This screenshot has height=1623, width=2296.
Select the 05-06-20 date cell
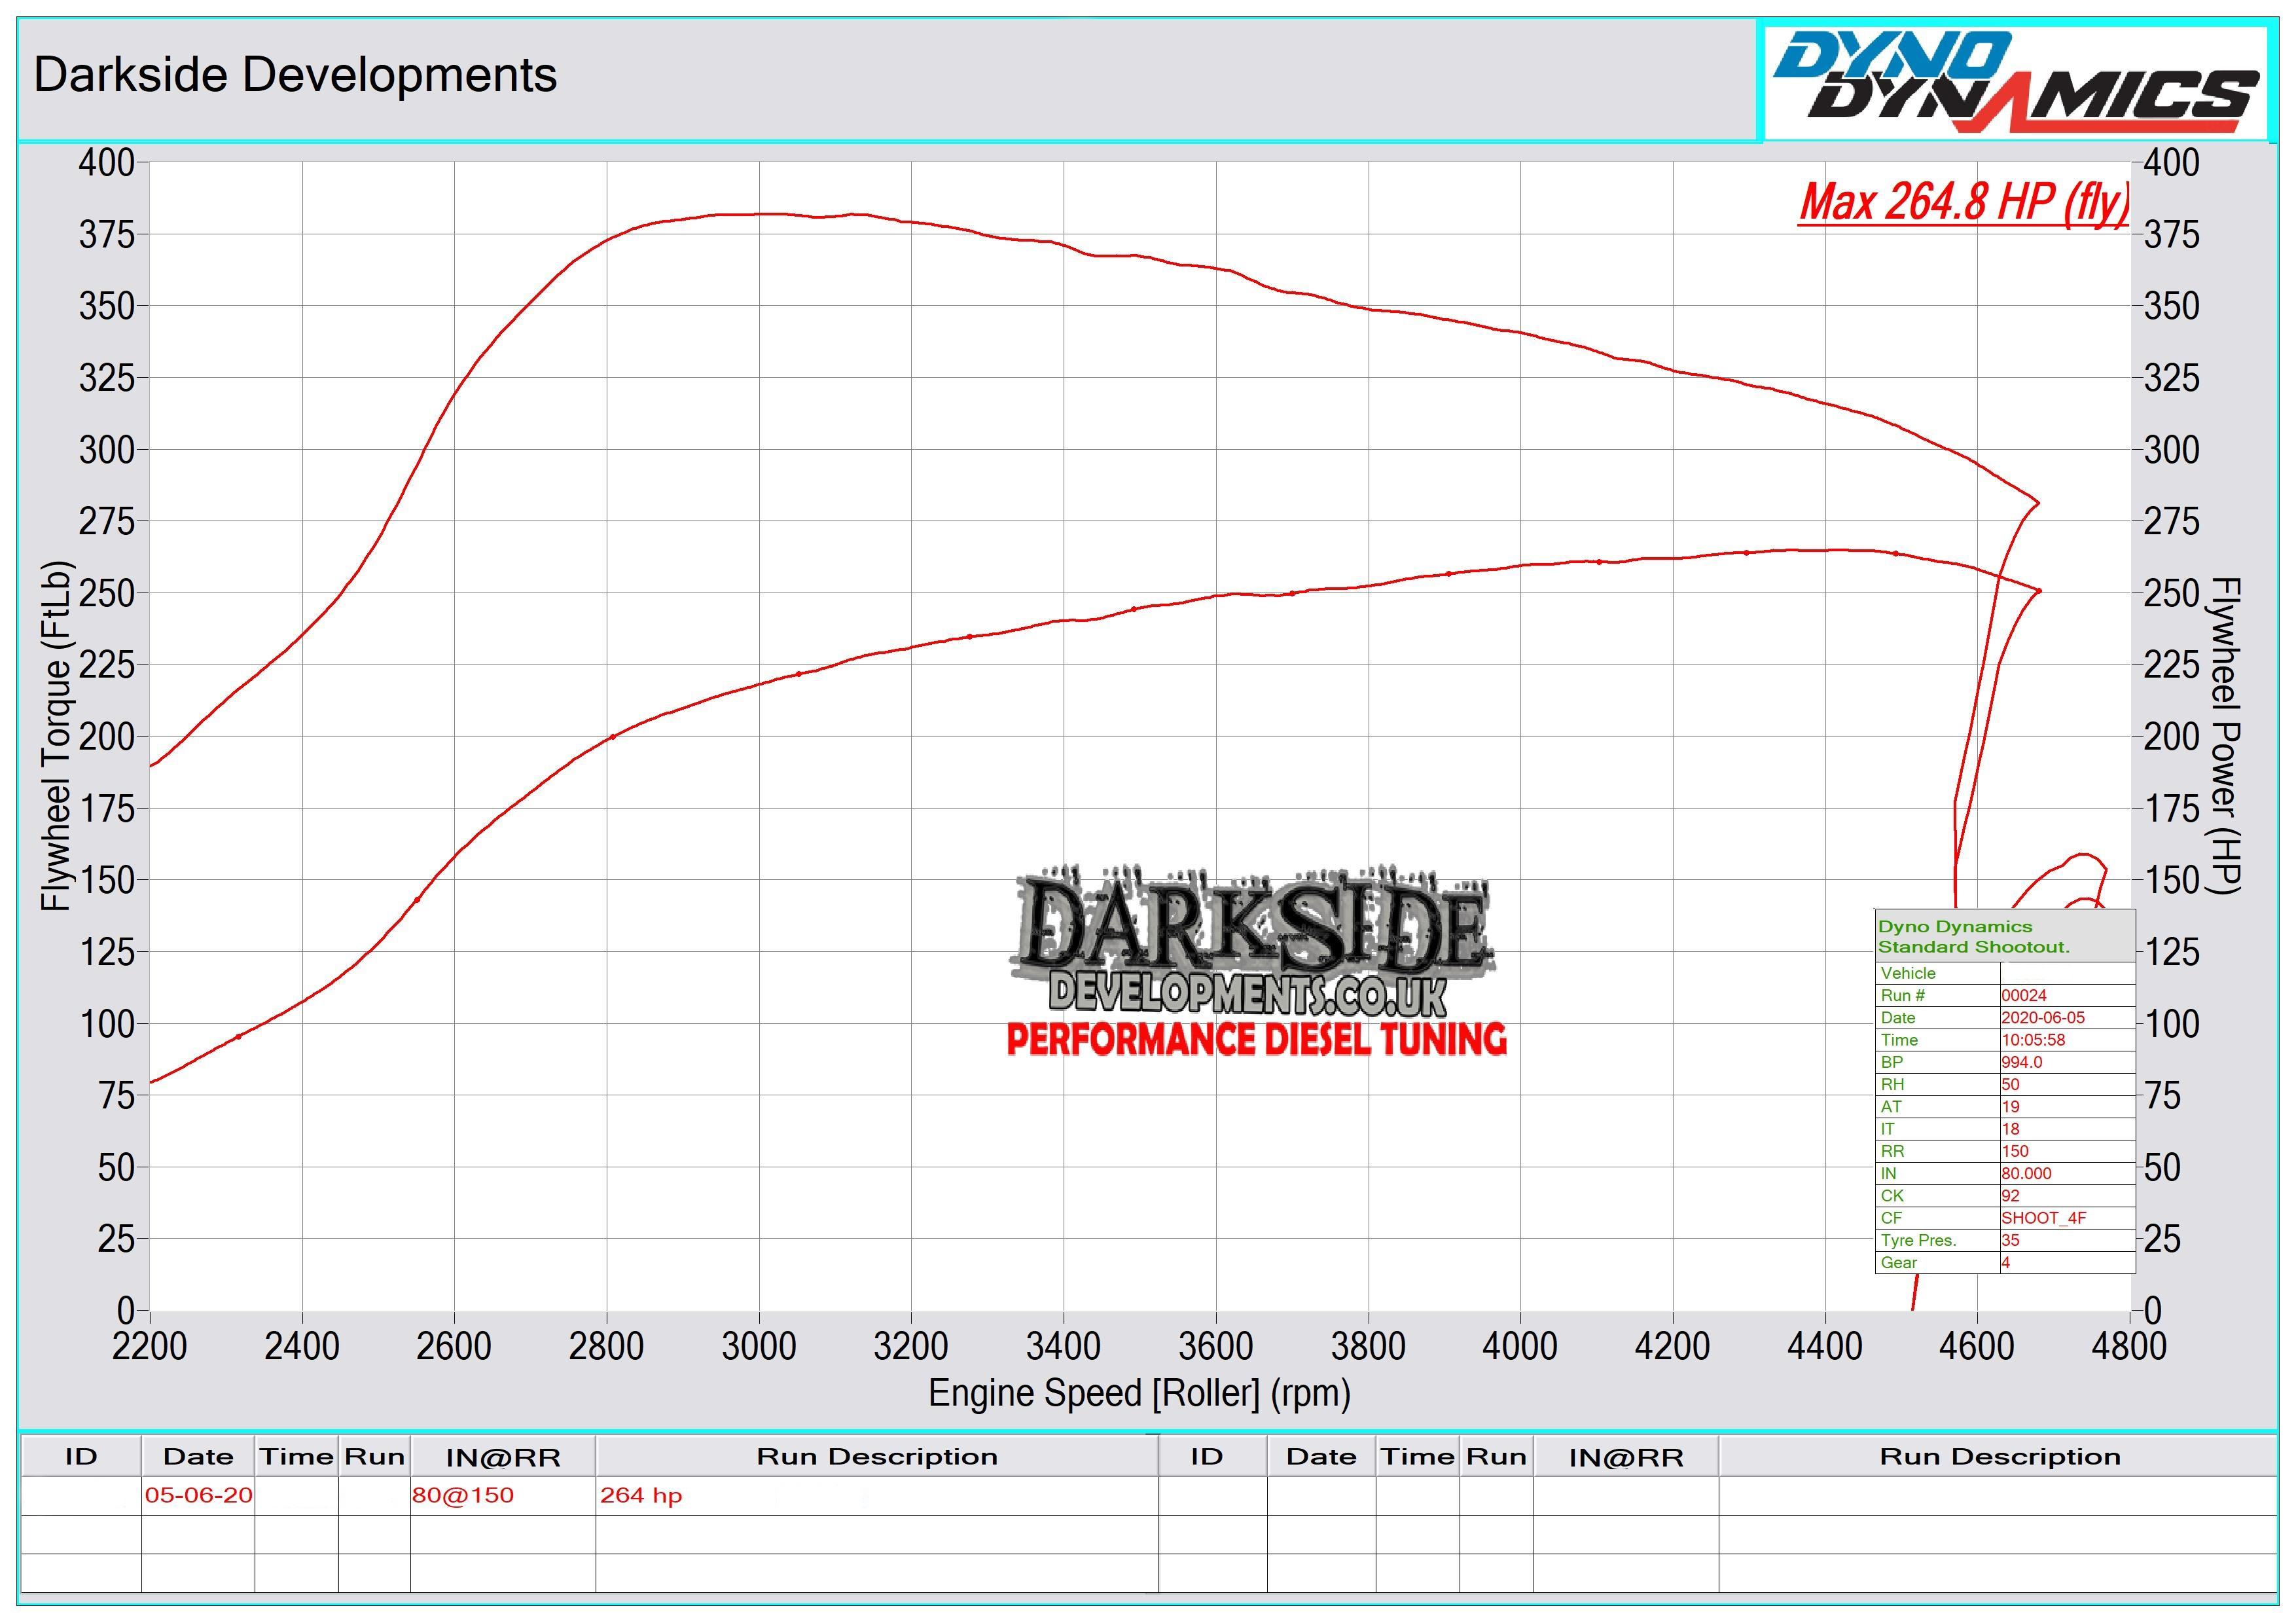pyautogui.click(x=198, y=1496)
